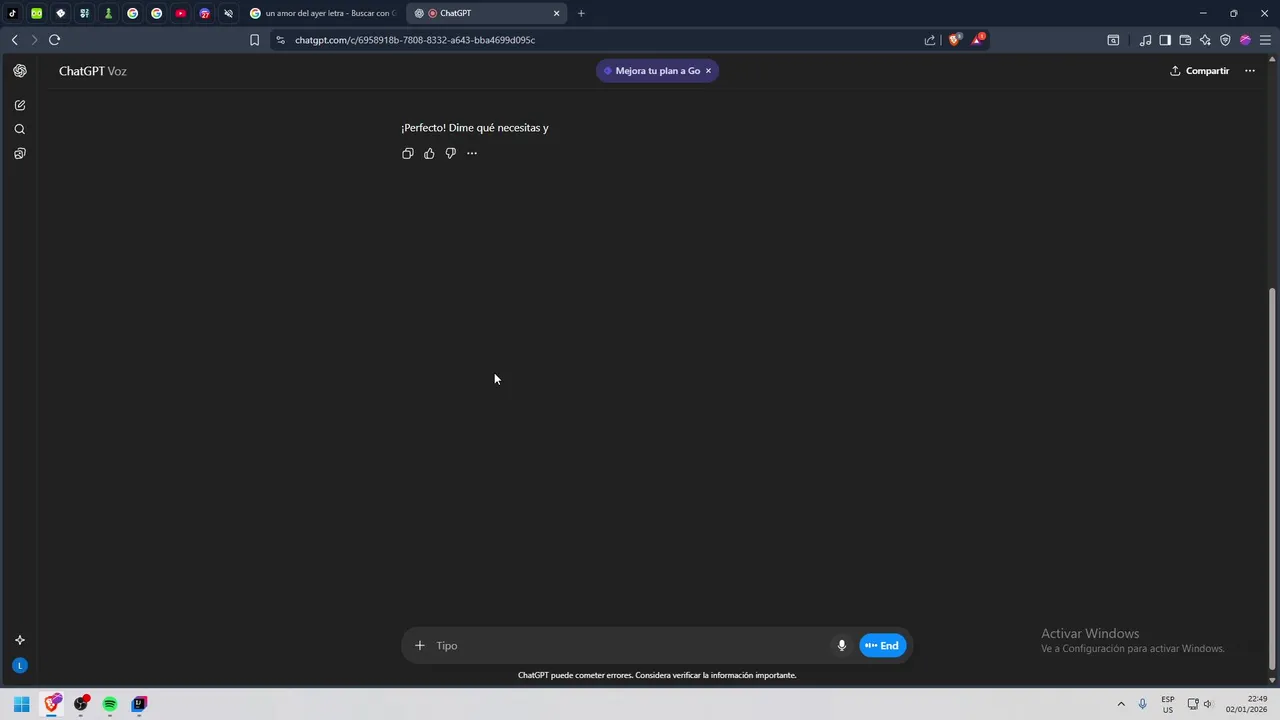Open the taskbar clock 22:49
Screen dimensions: 1280x720
pos(1247,704)
